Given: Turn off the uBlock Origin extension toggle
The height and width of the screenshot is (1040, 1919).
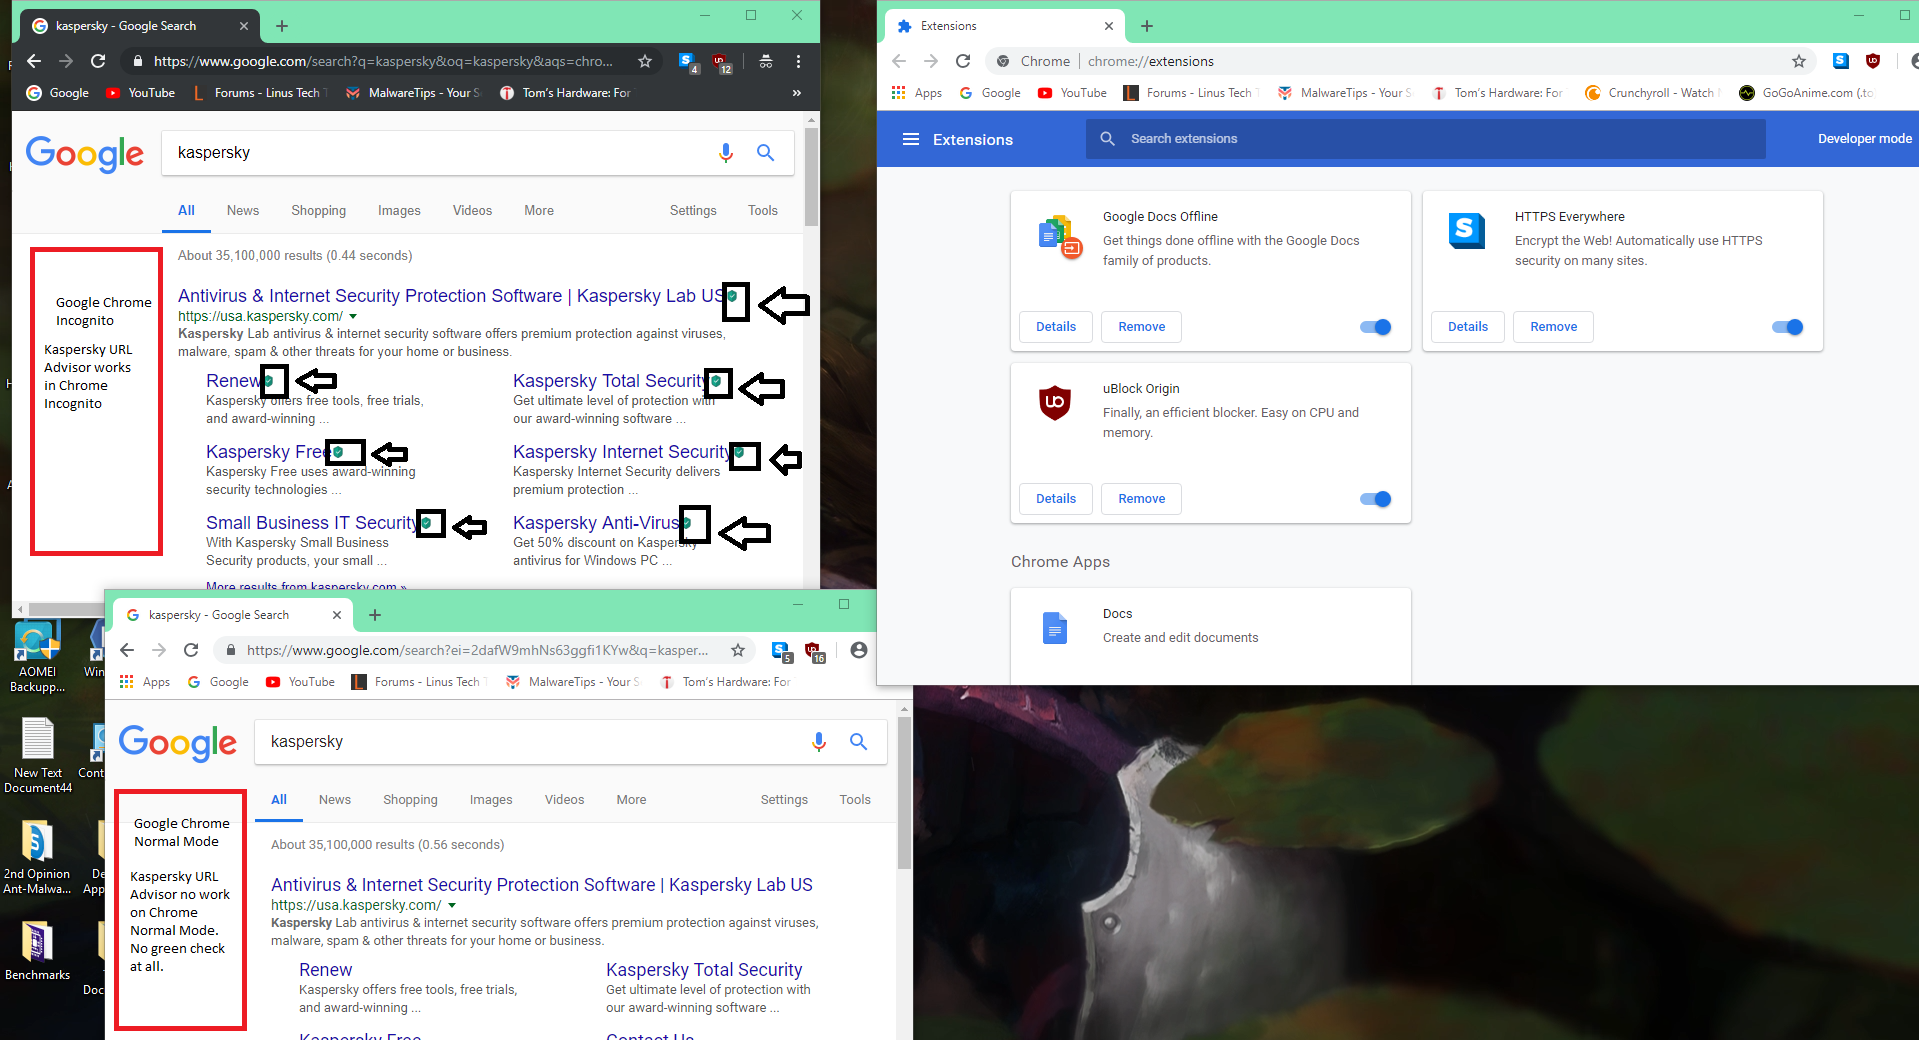Looking at the screenshot, I should click(x=1376, y=499).
